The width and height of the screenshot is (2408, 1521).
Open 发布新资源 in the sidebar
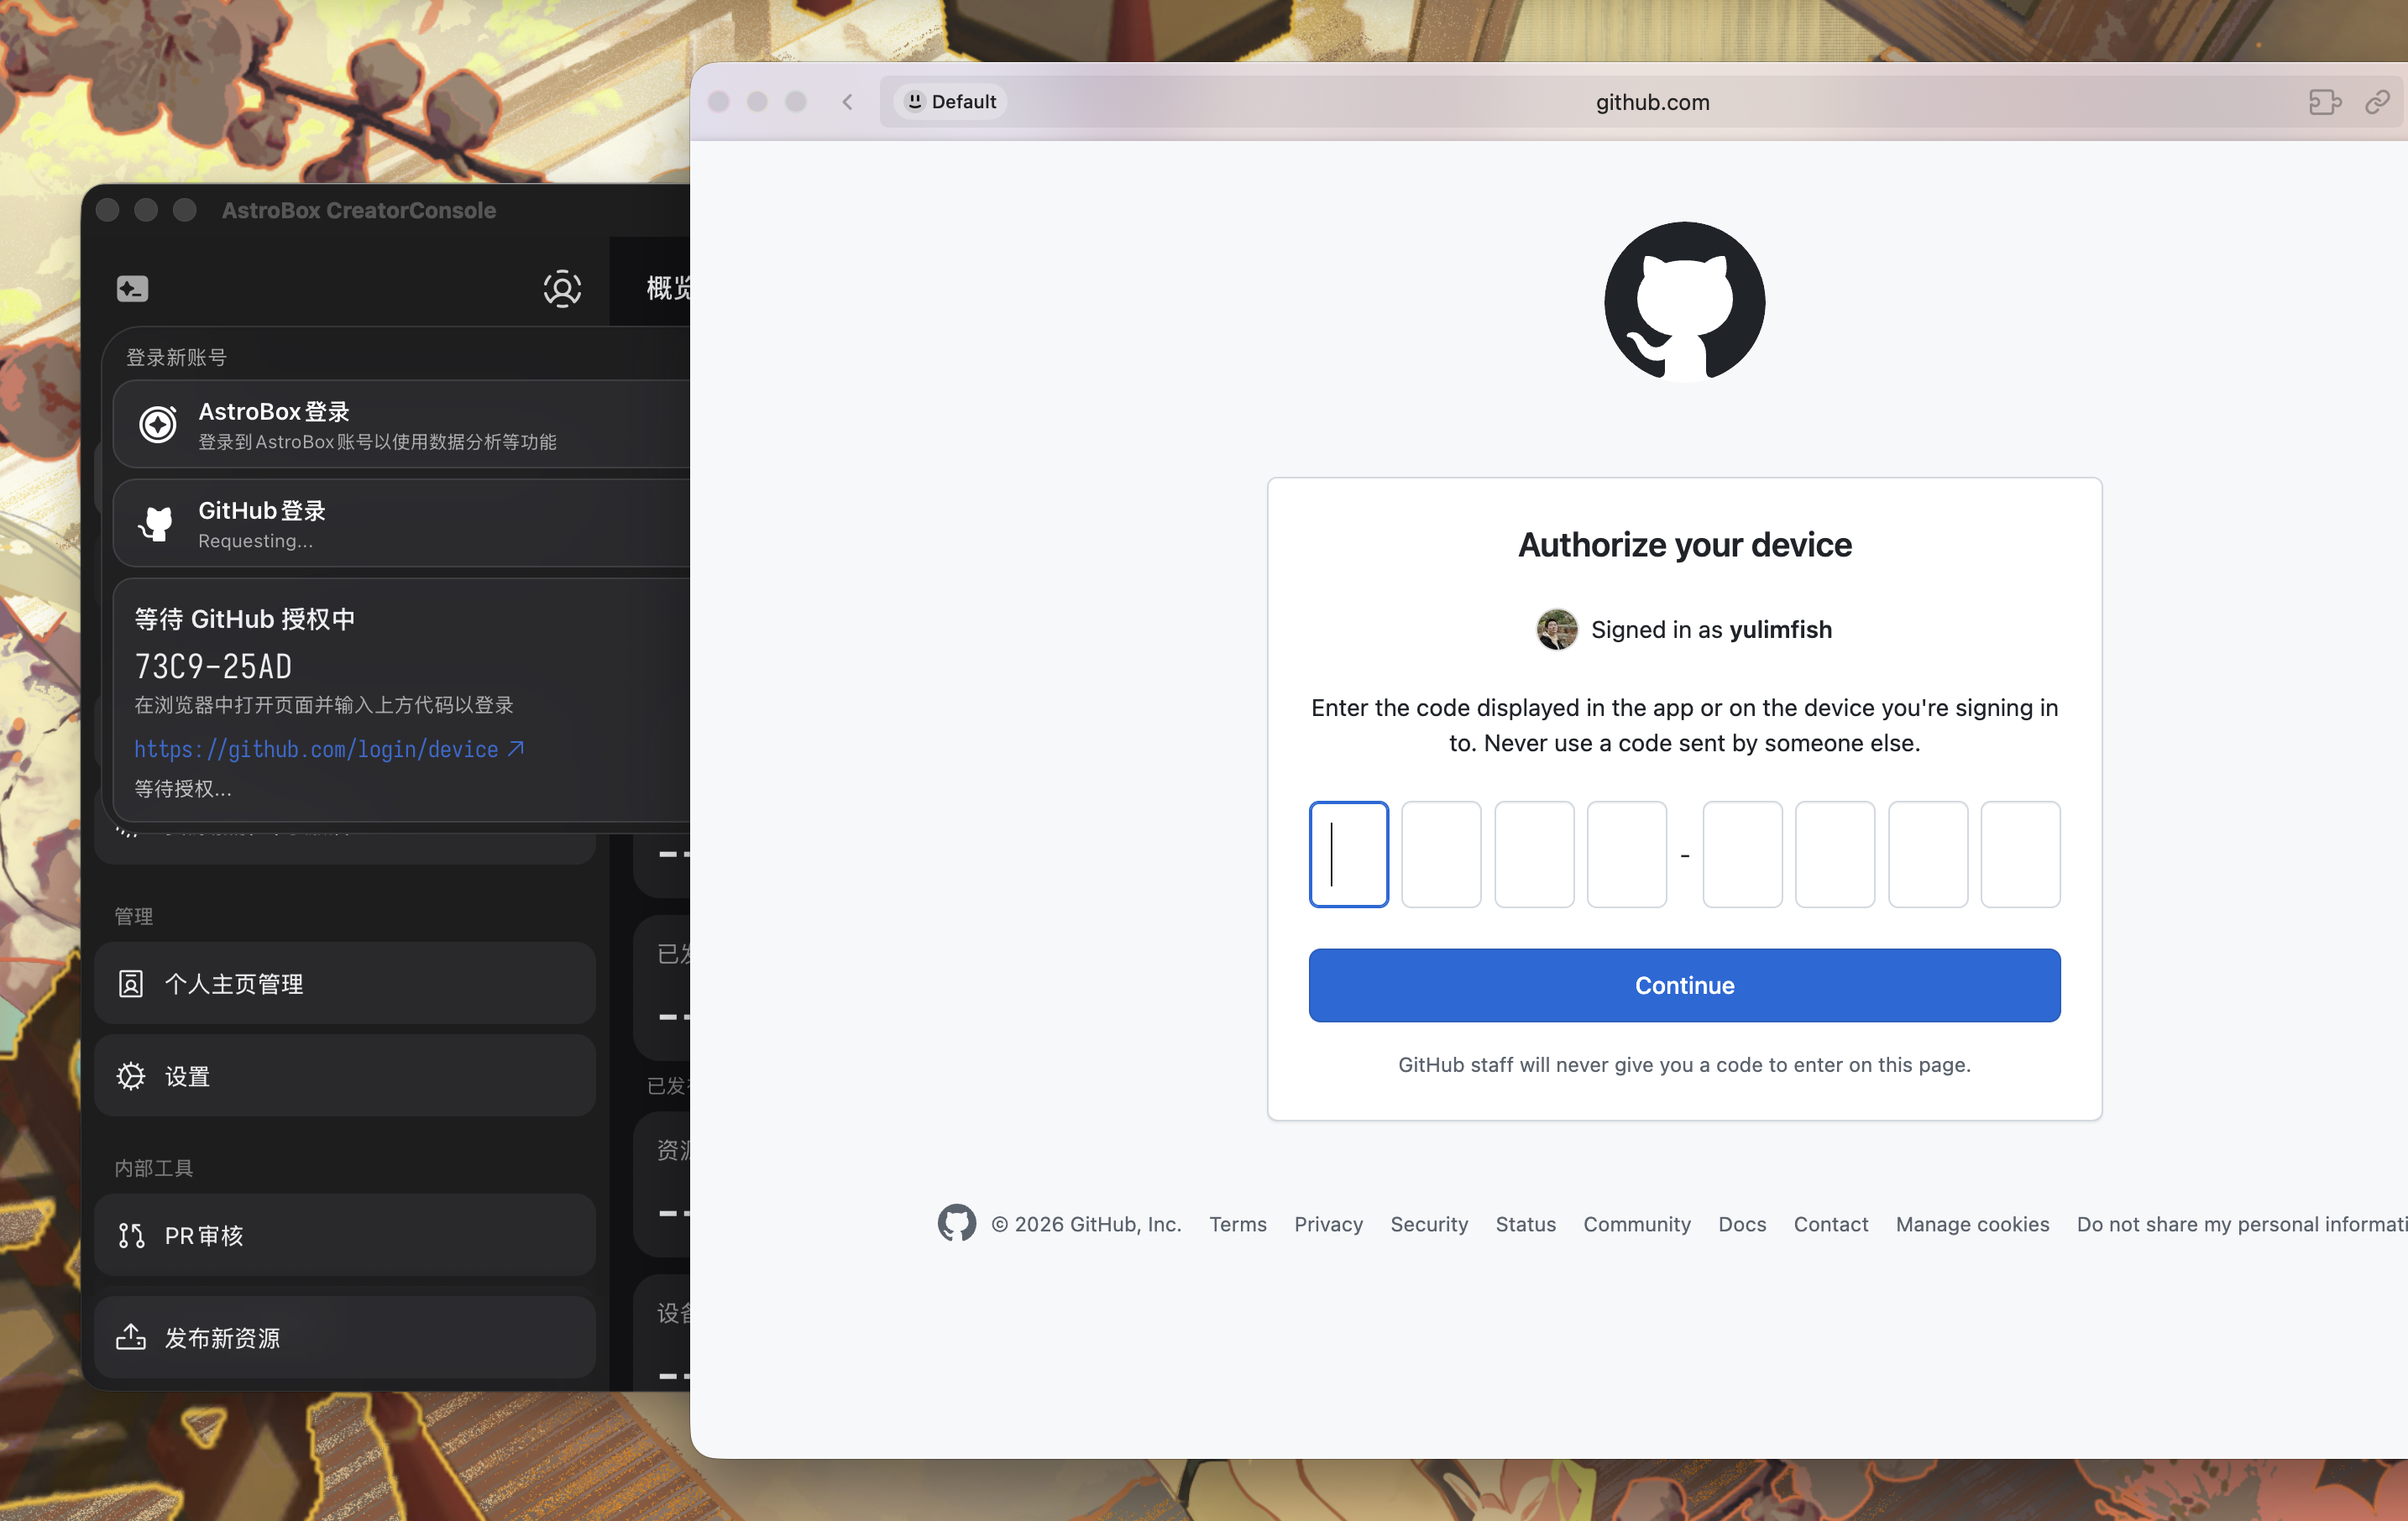coord(345,1337)
